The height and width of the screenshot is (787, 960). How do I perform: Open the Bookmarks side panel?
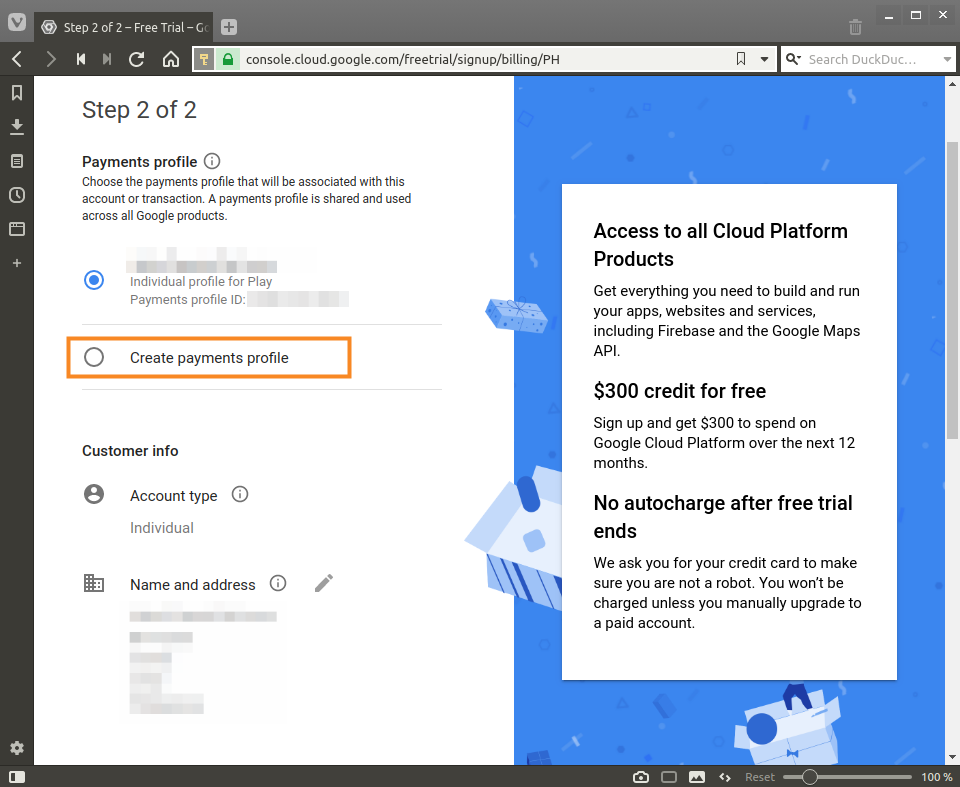pos(17,92)
